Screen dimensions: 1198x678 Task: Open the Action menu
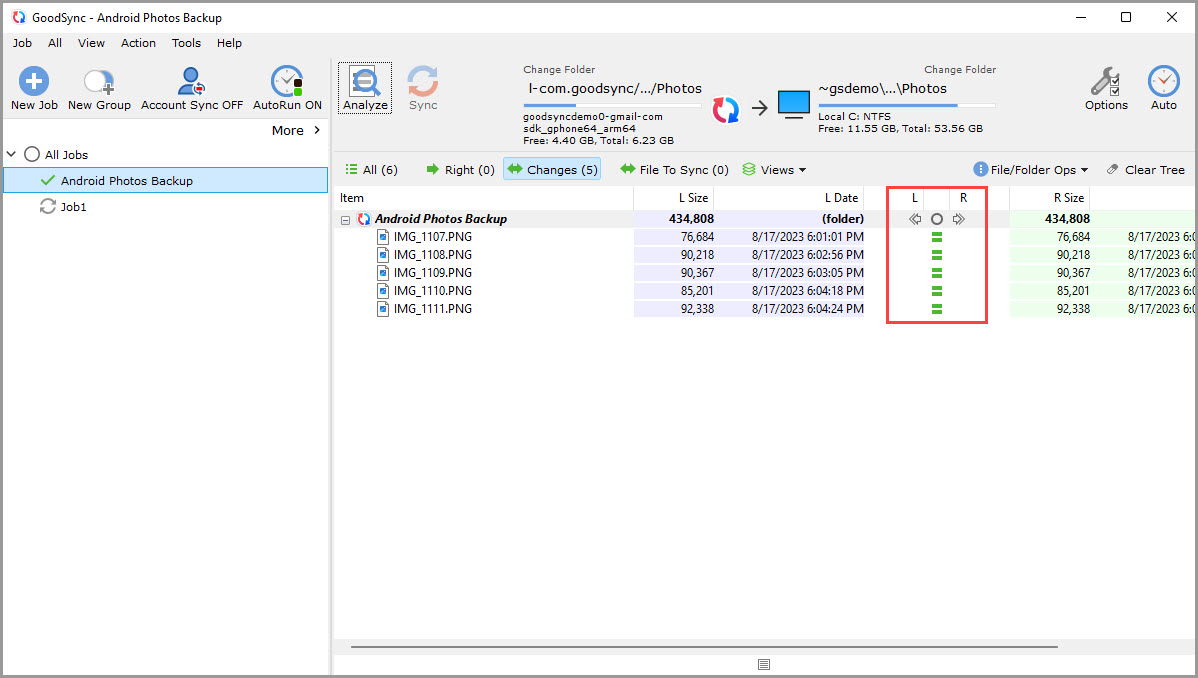click(138, 43)
